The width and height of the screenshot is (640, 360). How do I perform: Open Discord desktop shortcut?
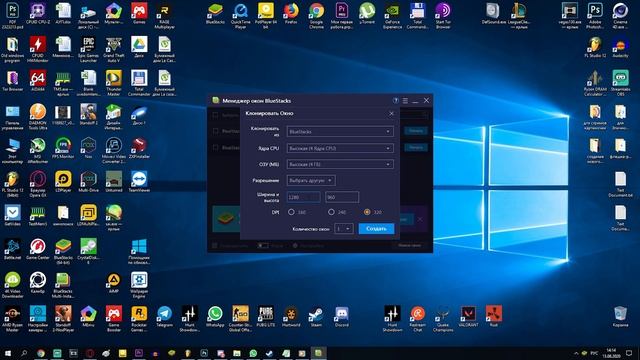tap(342, 317)
